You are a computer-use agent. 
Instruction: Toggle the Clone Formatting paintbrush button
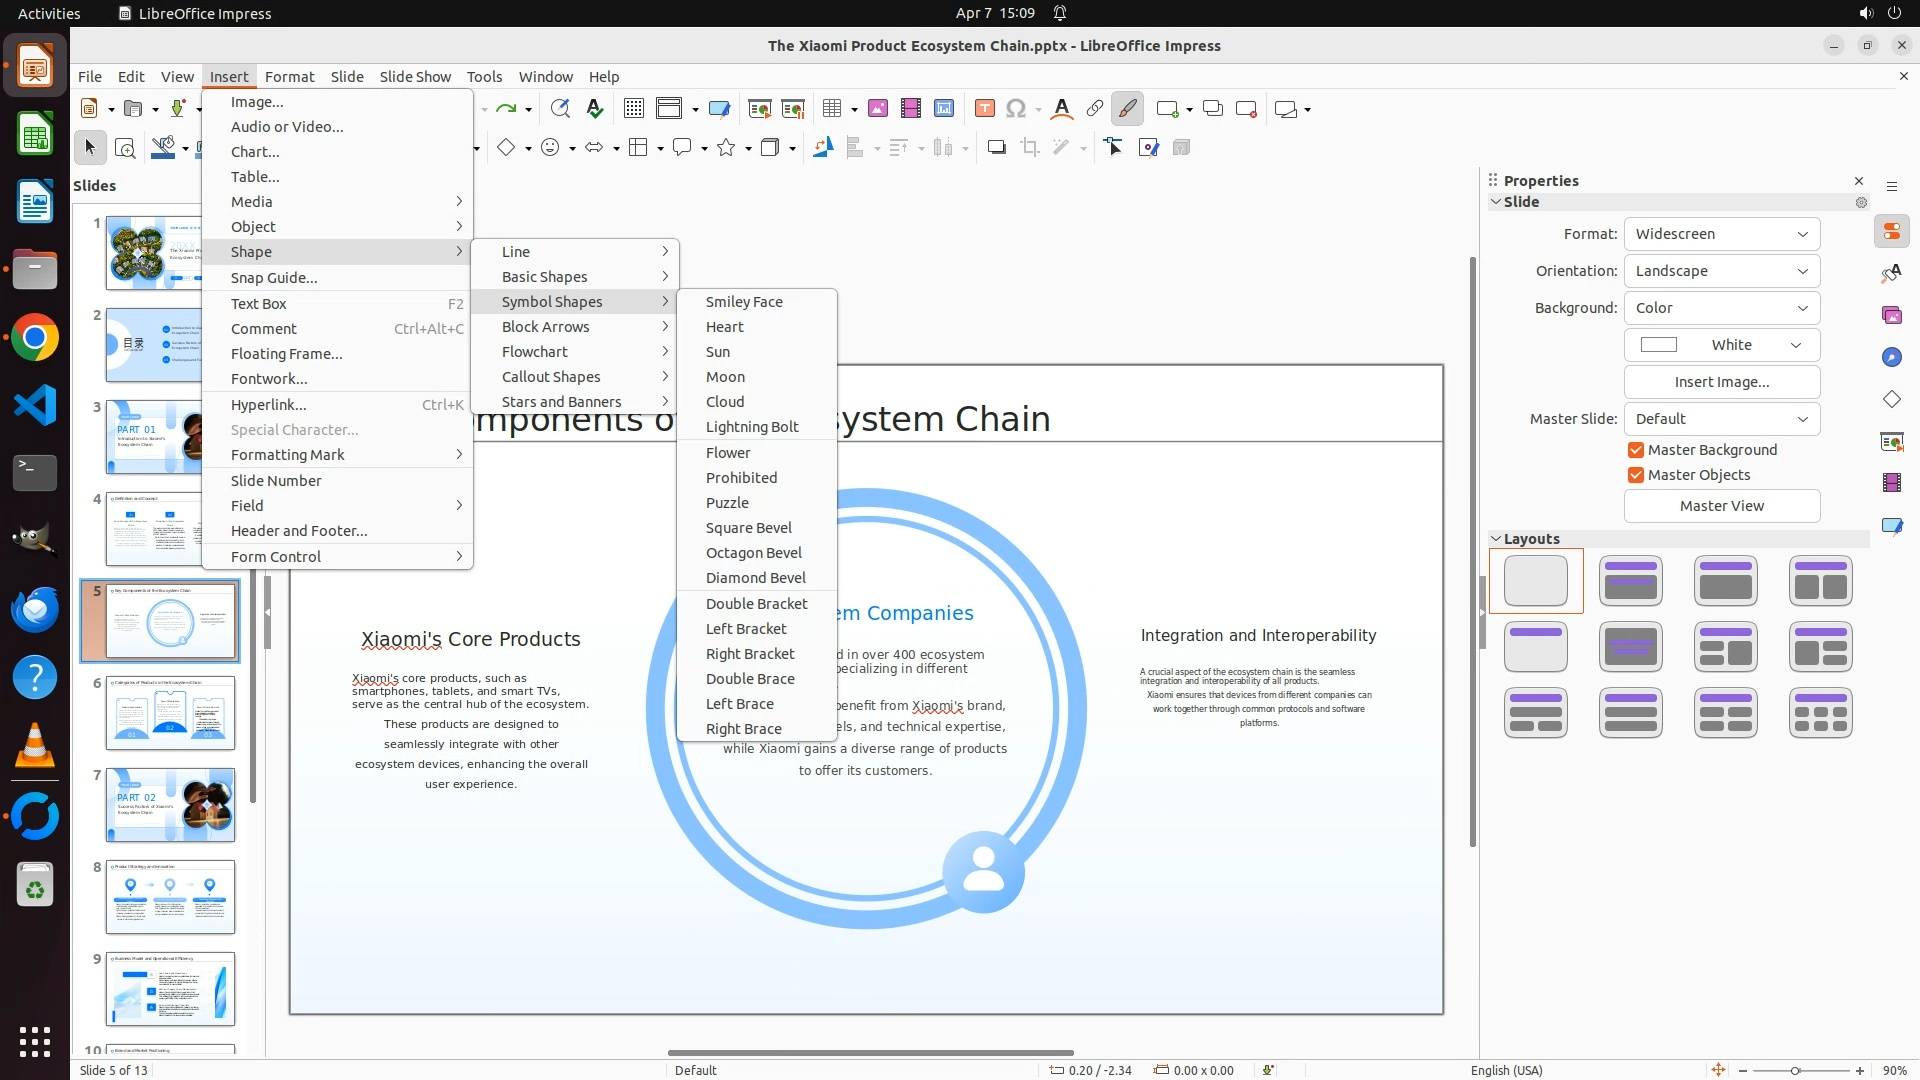[1127, 109]
